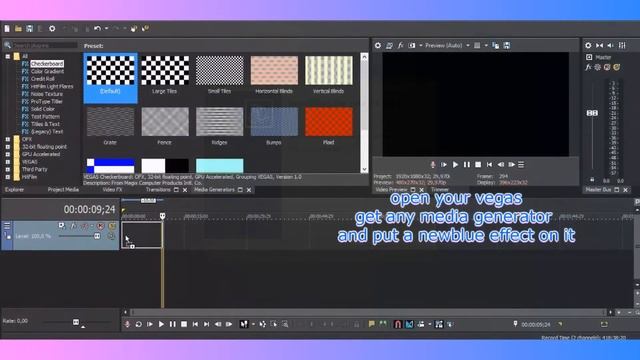Close the Media Generators tab

(x=249, y=190)
